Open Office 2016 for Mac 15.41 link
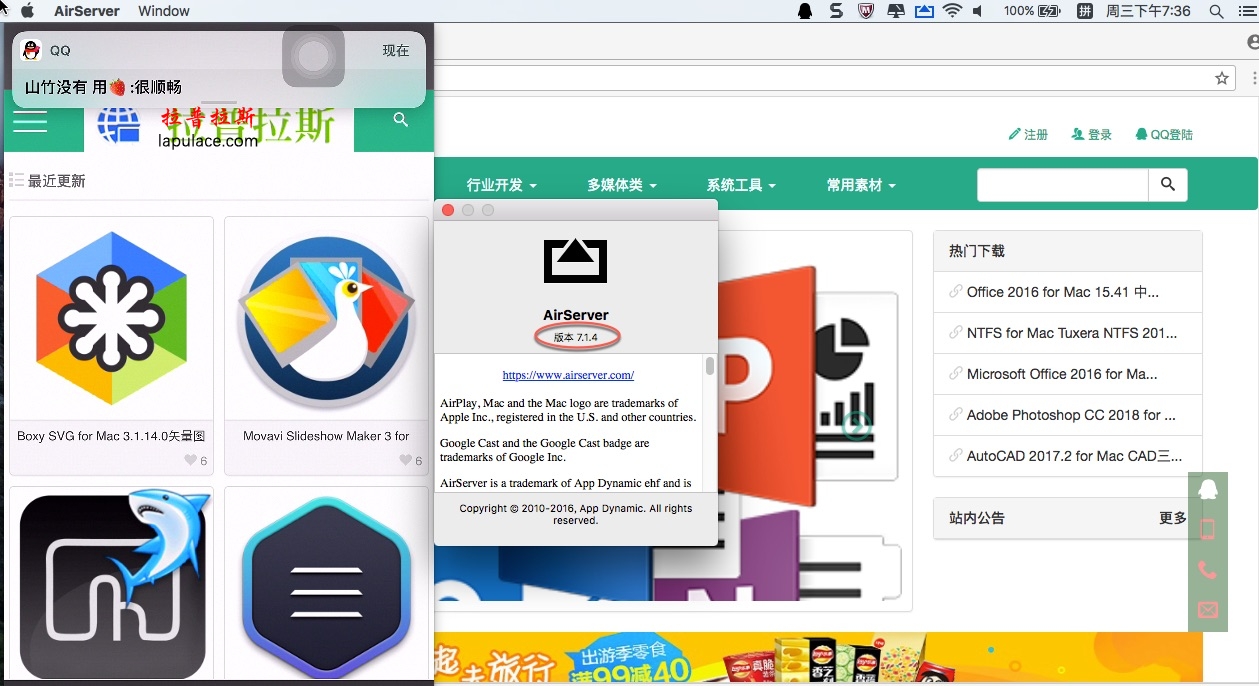Screen dimensions: 1259x686 [1063, 292]
